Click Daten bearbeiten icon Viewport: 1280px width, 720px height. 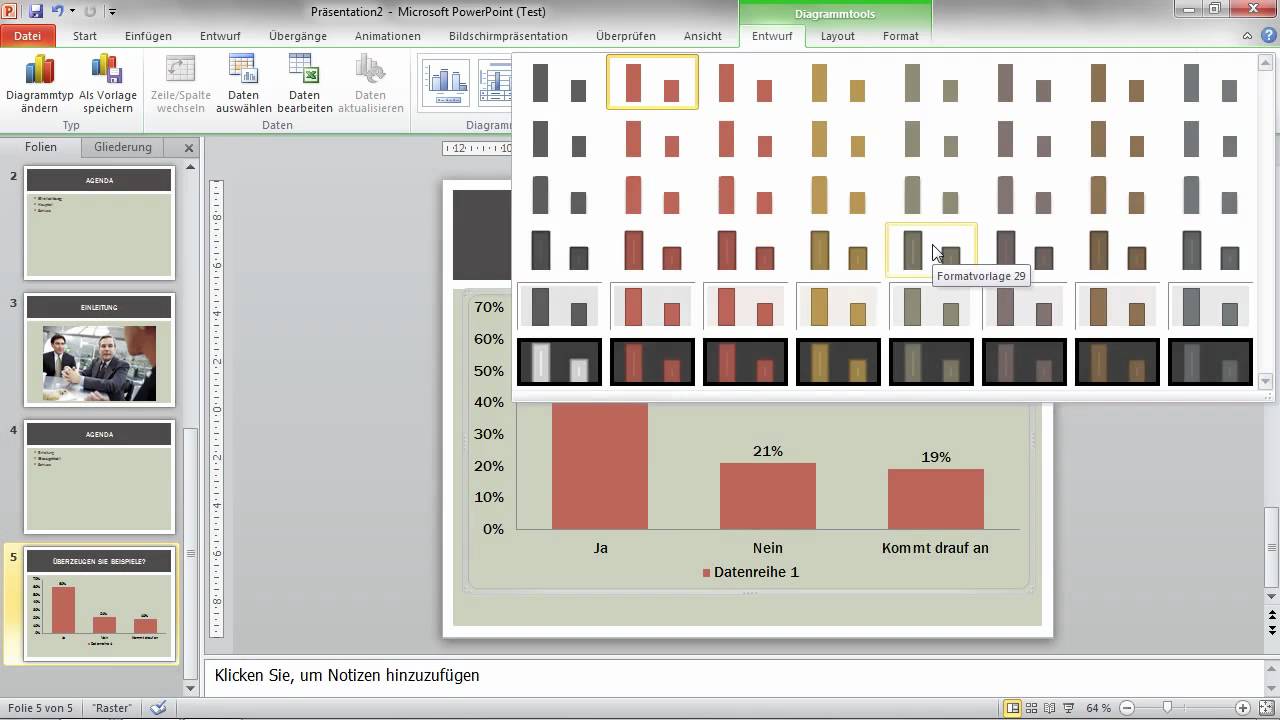[304, 70]
